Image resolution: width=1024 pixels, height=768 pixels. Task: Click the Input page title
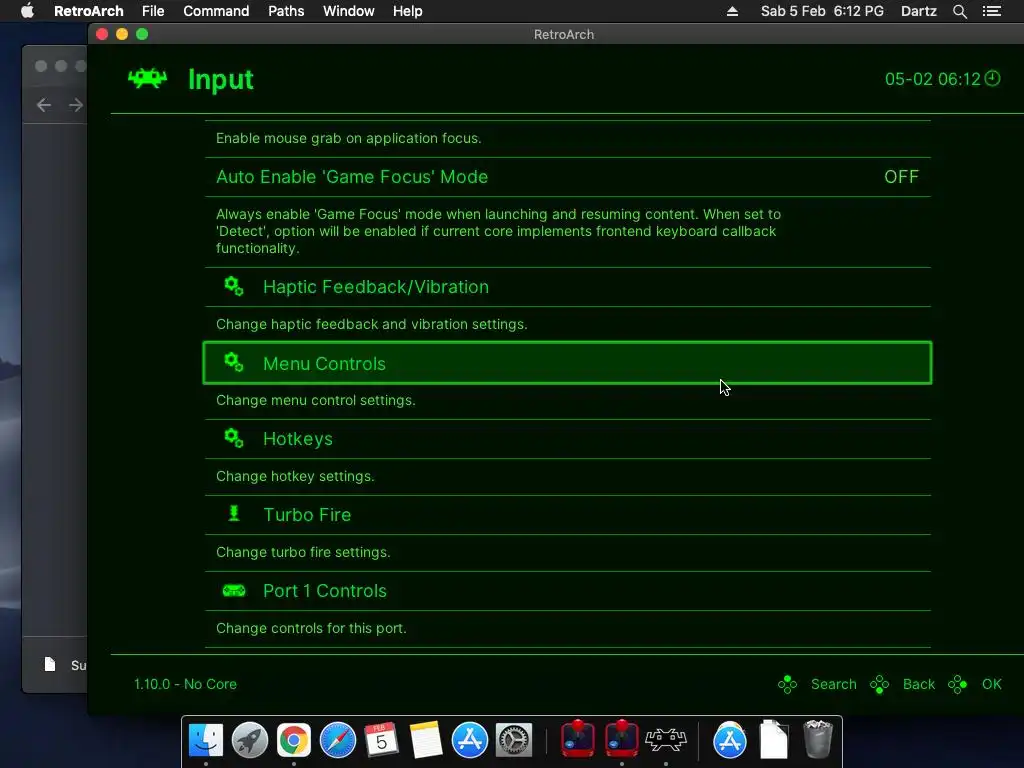coord(221,80)
